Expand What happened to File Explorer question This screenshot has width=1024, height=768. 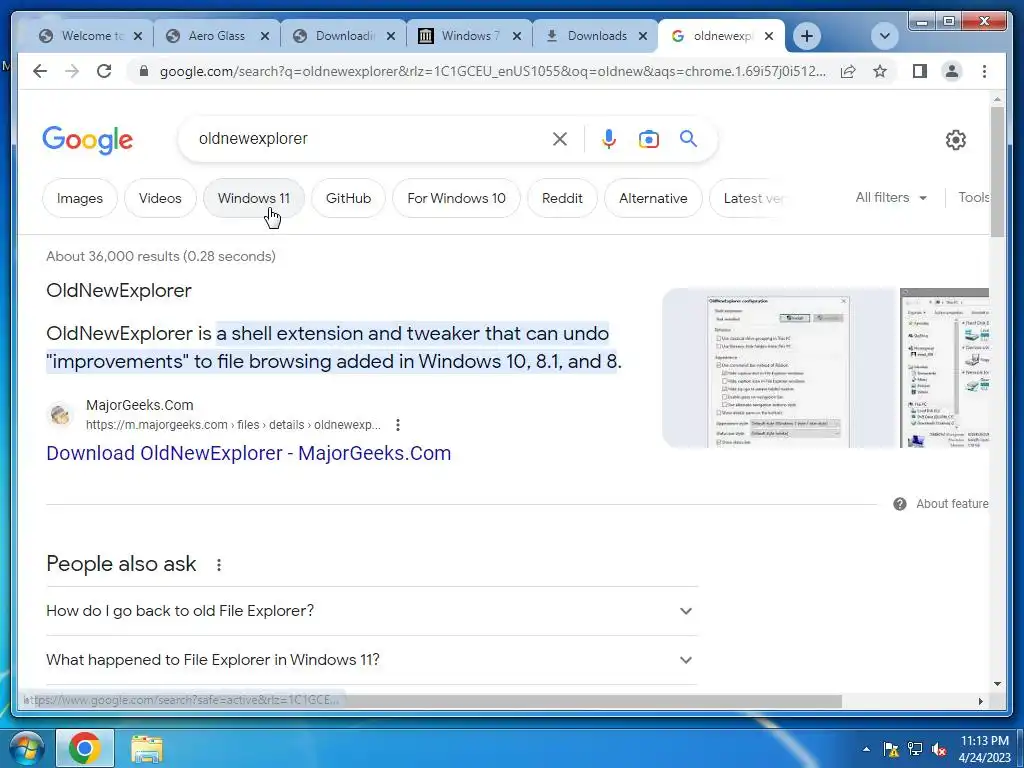(x=372, y=660)
